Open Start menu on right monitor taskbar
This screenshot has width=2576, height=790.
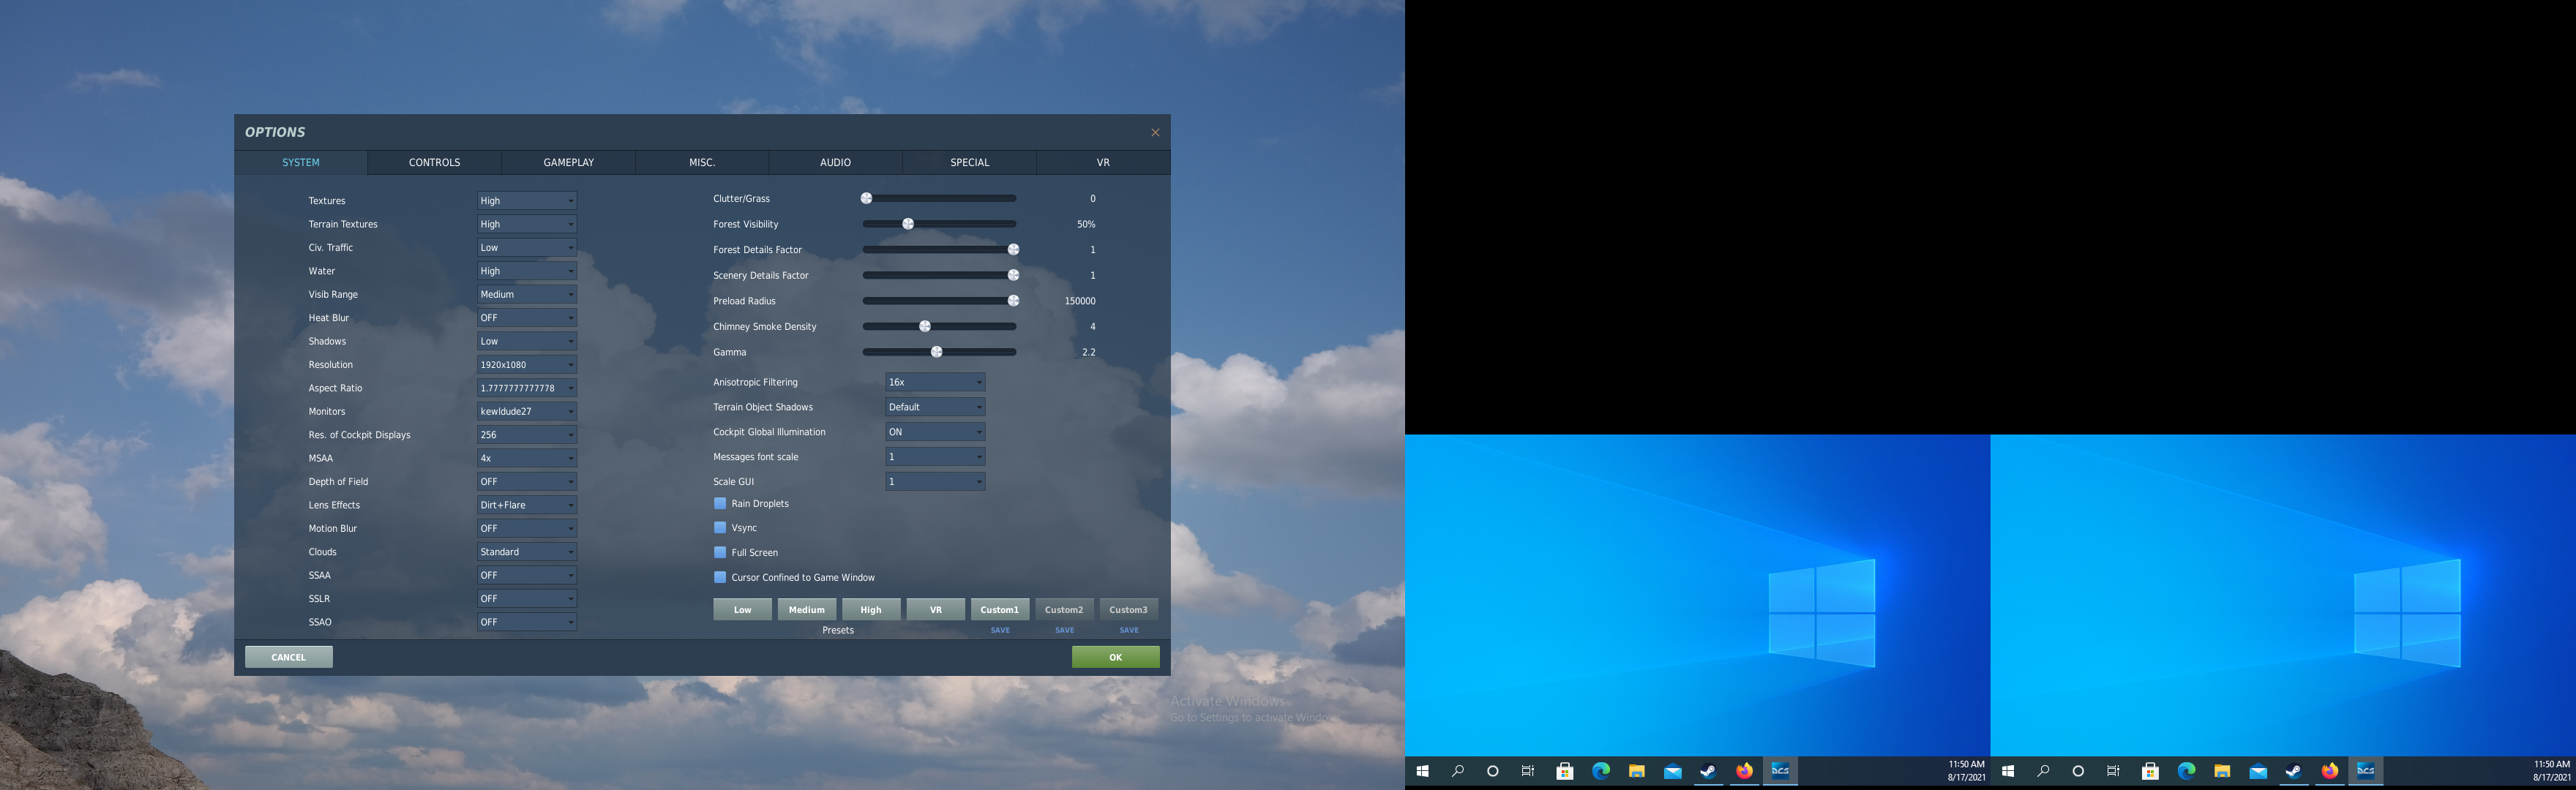(2007, 771)
